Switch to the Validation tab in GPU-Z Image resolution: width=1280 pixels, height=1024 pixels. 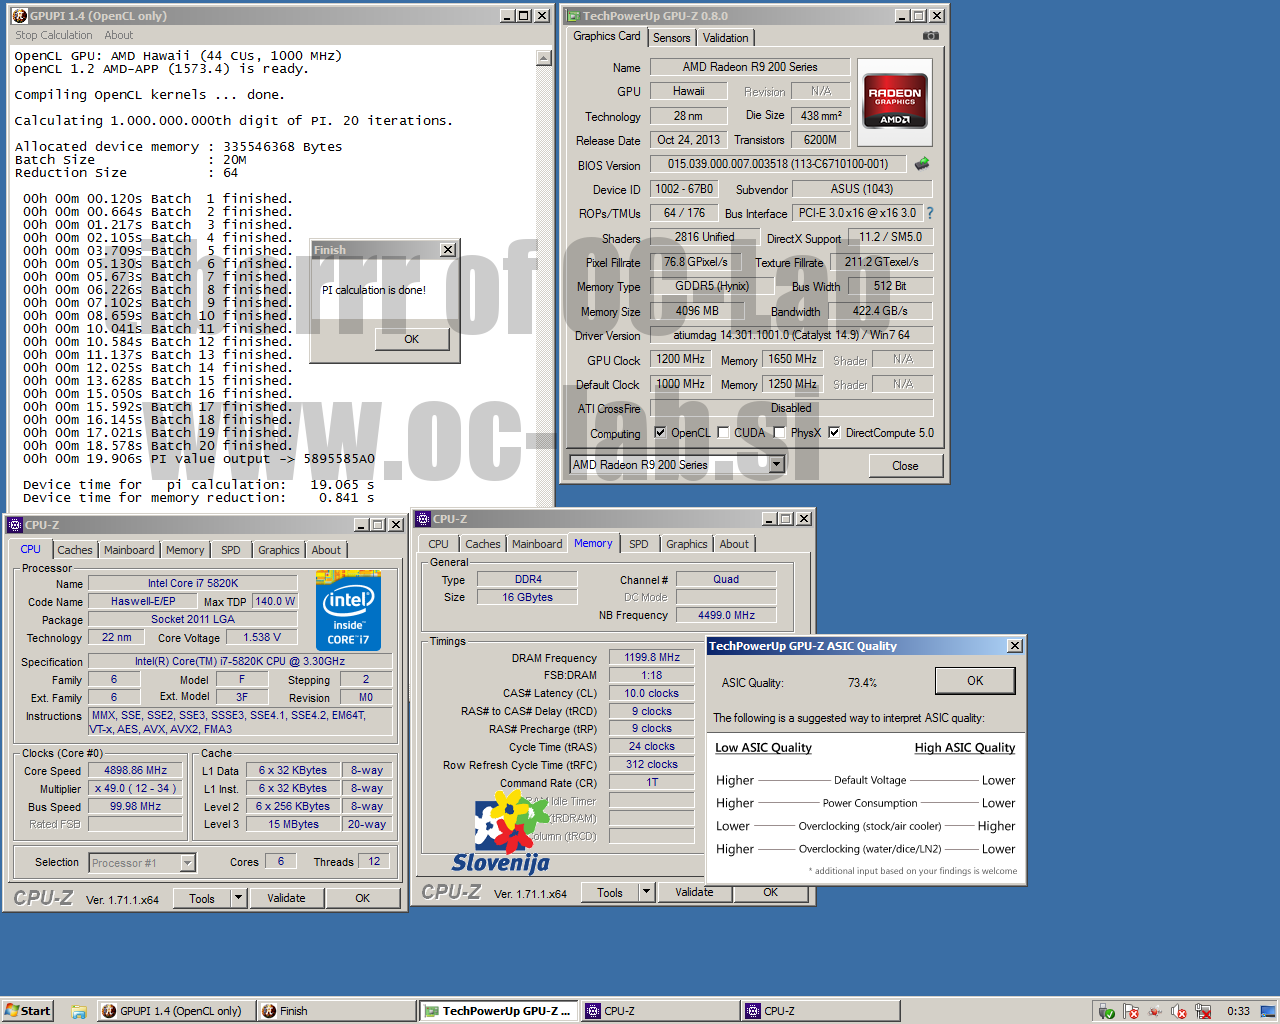click(725, 38)
